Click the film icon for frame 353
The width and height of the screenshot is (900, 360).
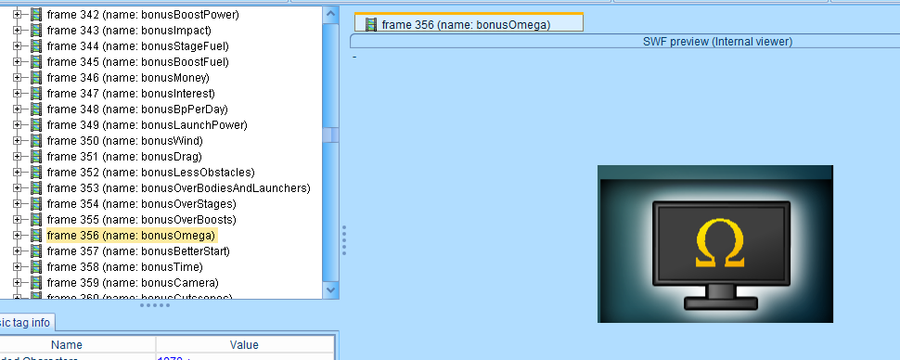click(x=37, y=188)
